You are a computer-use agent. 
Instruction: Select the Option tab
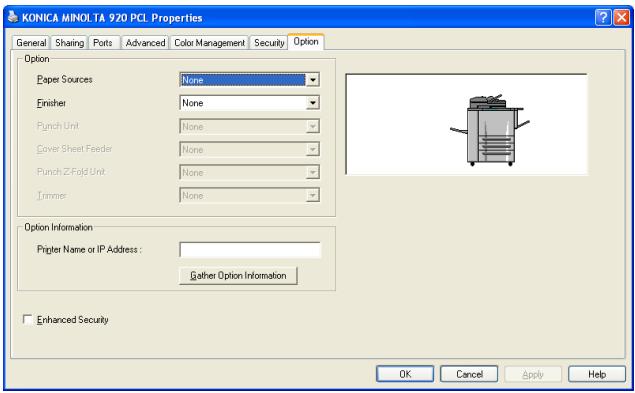point(306,41)
